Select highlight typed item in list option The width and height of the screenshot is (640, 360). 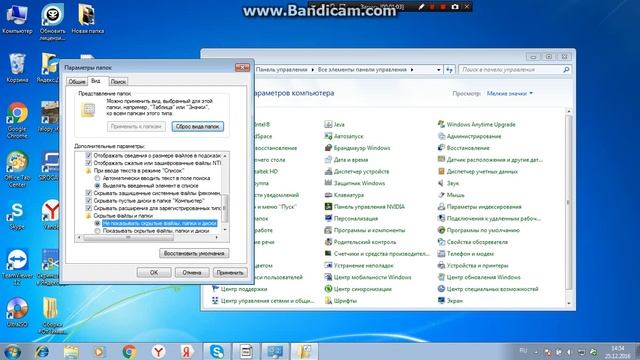[x=97, y=186]
